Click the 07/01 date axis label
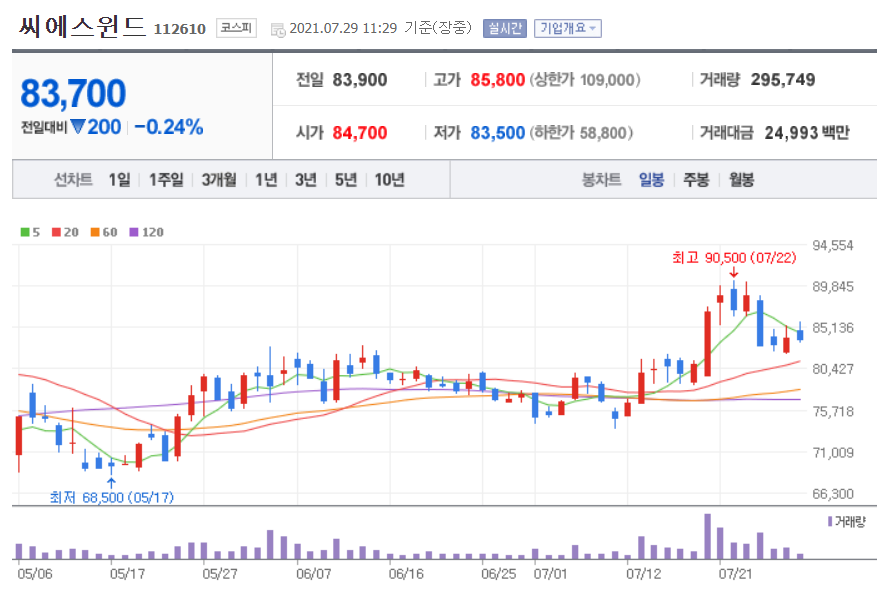The height and width of the screenshot is (592, 877). (550, 574)
